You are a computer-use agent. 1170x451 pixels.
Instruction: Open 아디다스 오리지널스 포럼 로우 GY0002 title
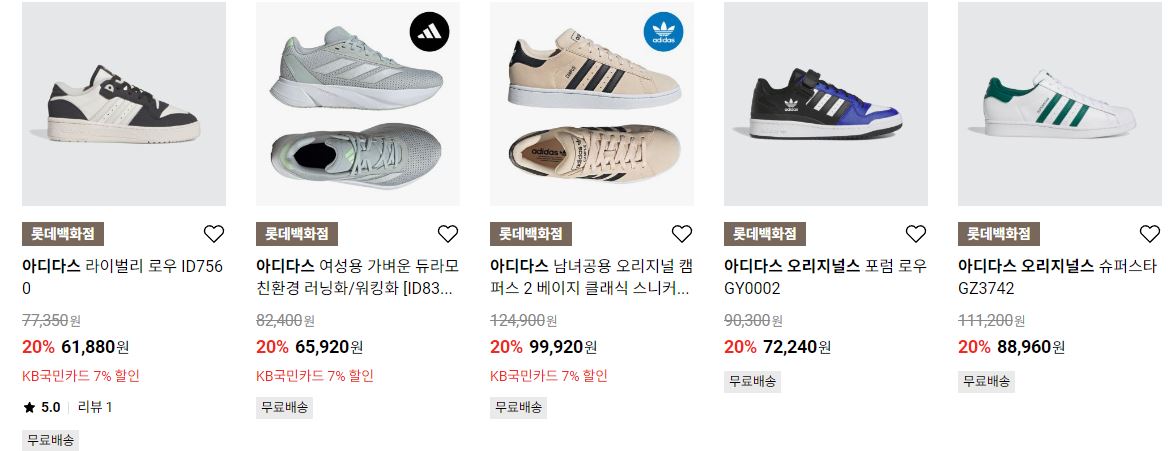click(825, 277)
